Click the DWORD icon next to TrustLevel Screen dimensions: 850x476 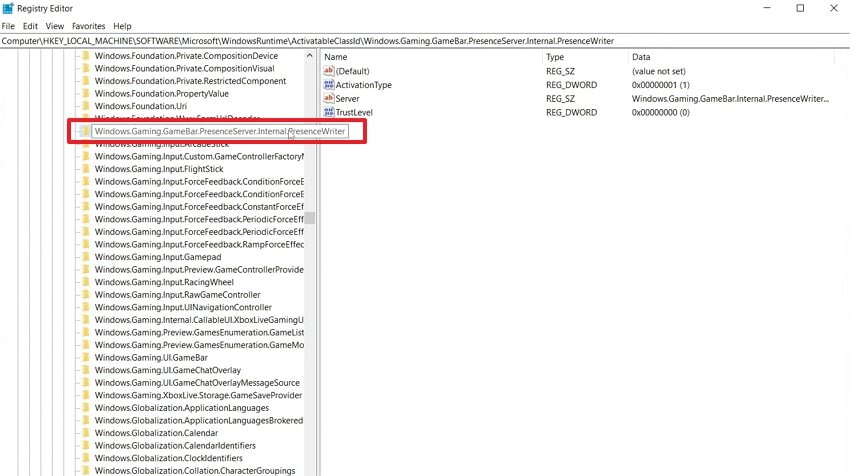[329, 112]
